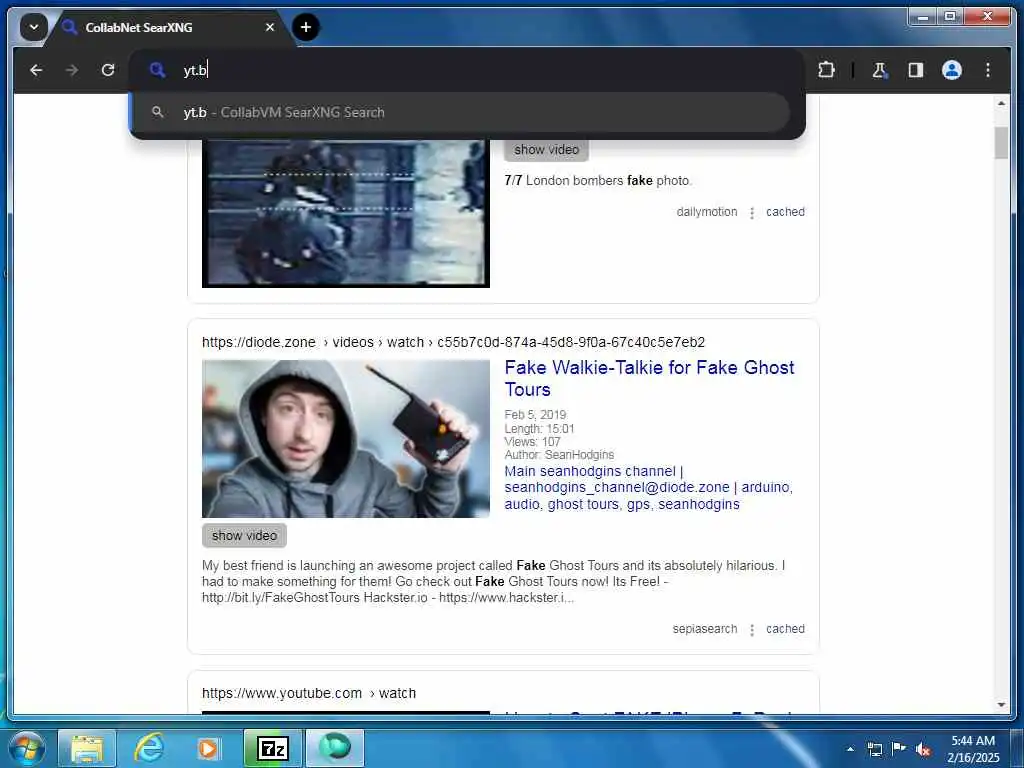This screenshot has height=768, width=1024.
Task: Reload the current page
Action: [x=108, y=70]
